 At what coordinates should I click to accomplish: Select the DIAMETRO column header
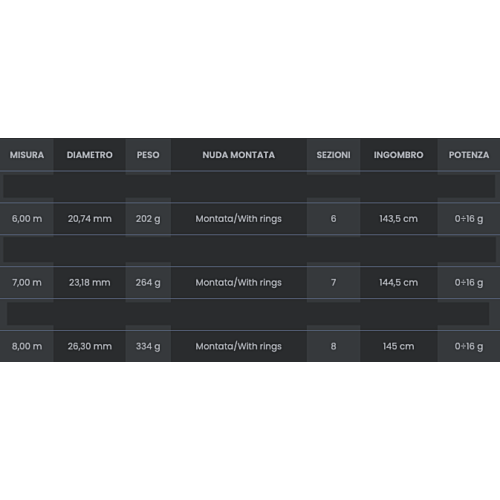90,155
